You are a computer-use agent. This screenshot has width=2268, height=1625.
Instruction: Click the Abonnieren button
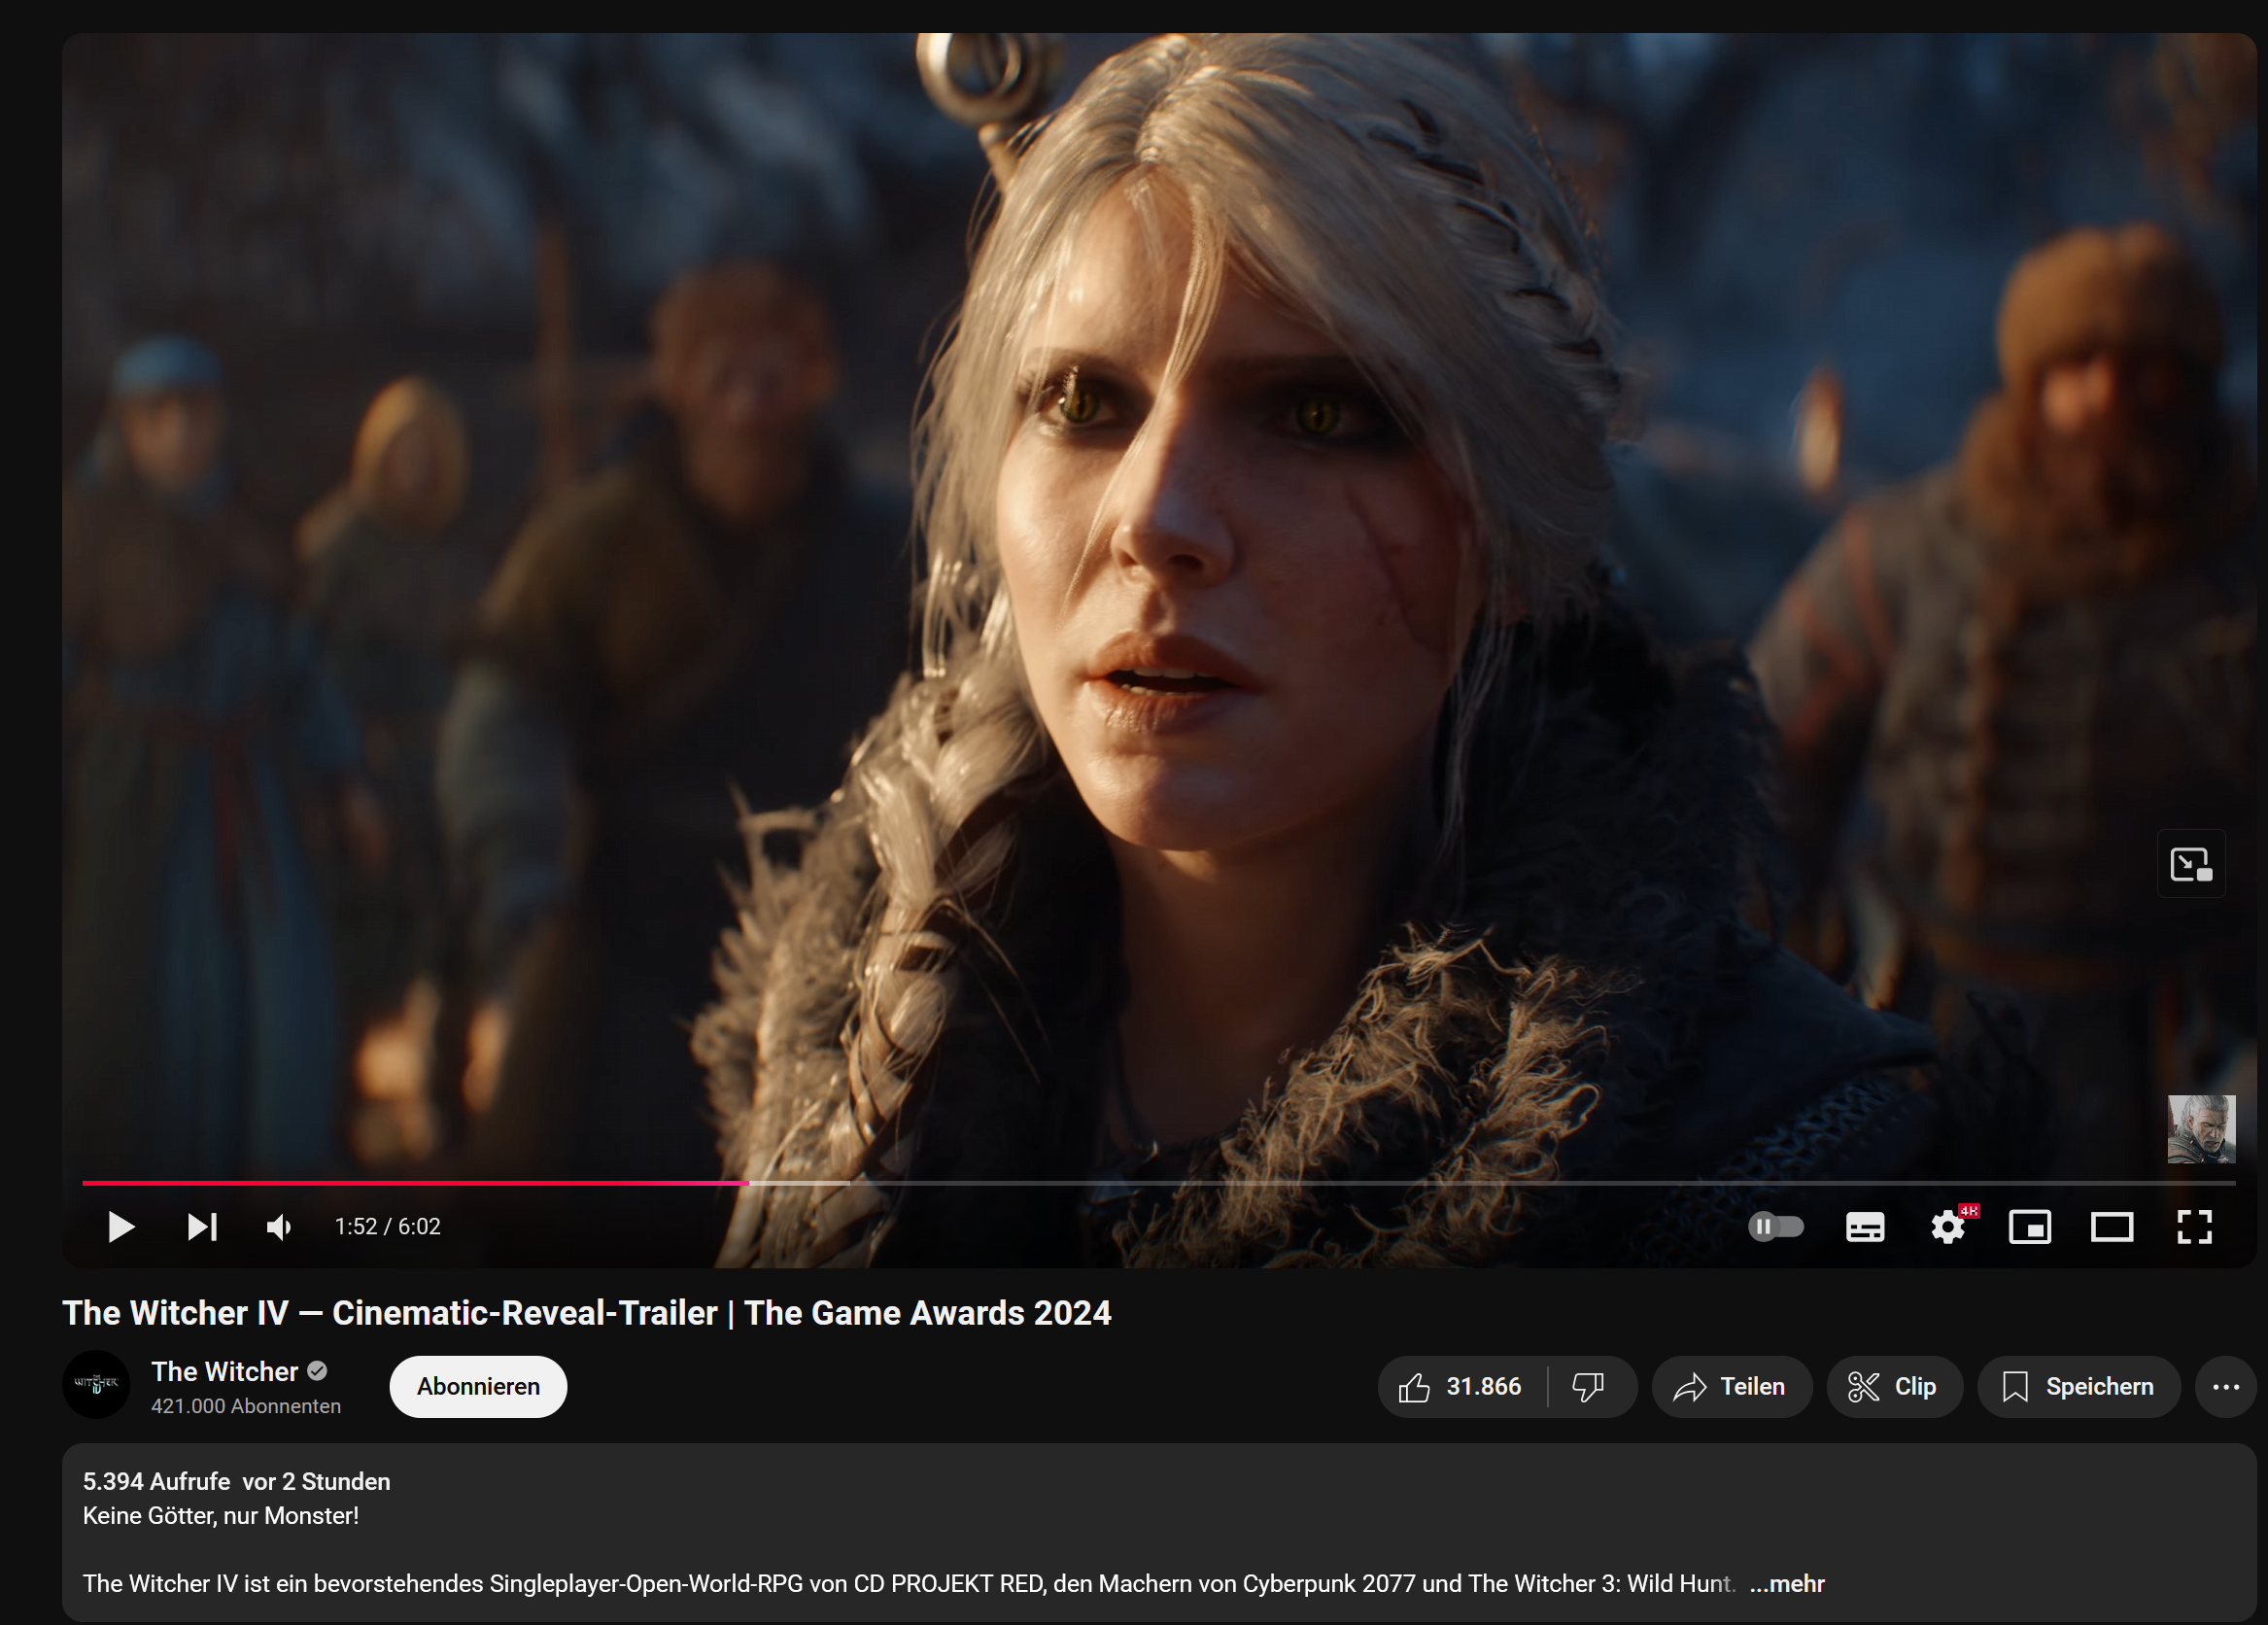click(477, 1387)
